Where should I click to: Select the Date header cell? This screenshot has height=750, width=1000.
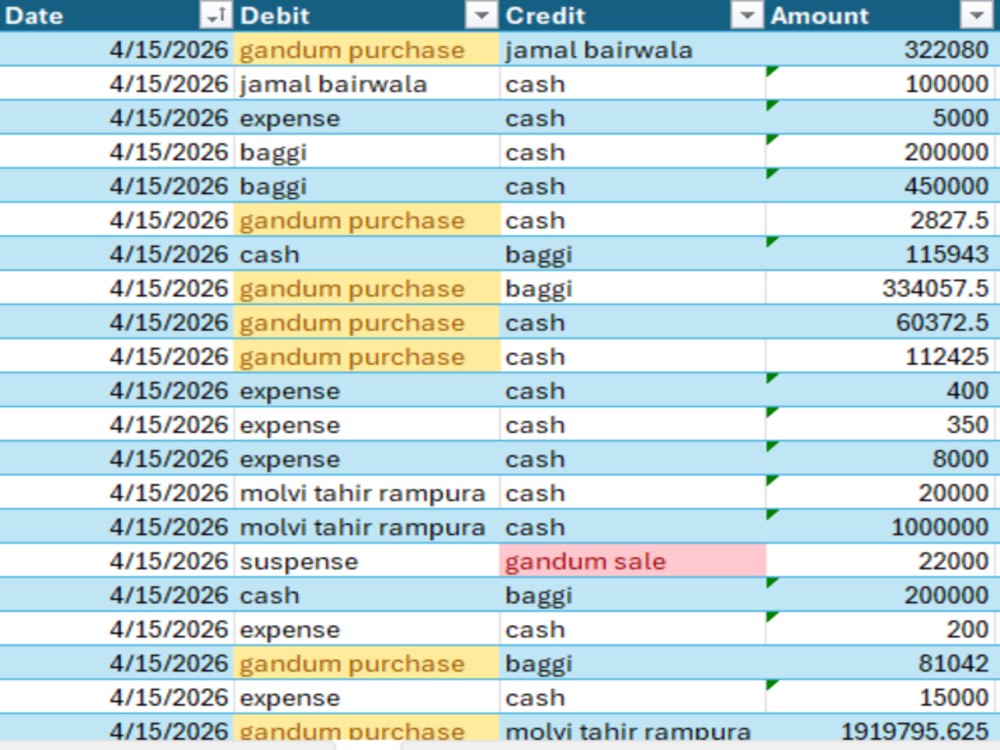point(116,15)
